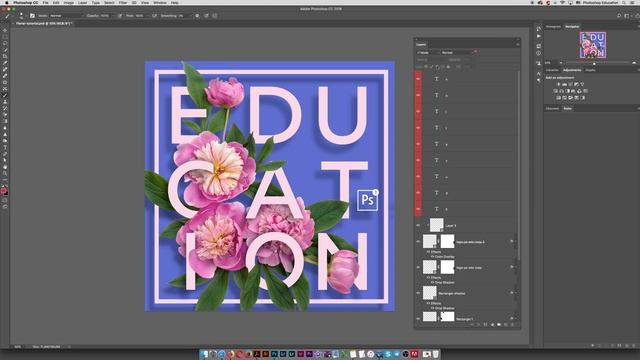The height and width of the screenshot is (360, 640).
Task: Add a Curves adjustment
Action: click(x=570, y=84)
